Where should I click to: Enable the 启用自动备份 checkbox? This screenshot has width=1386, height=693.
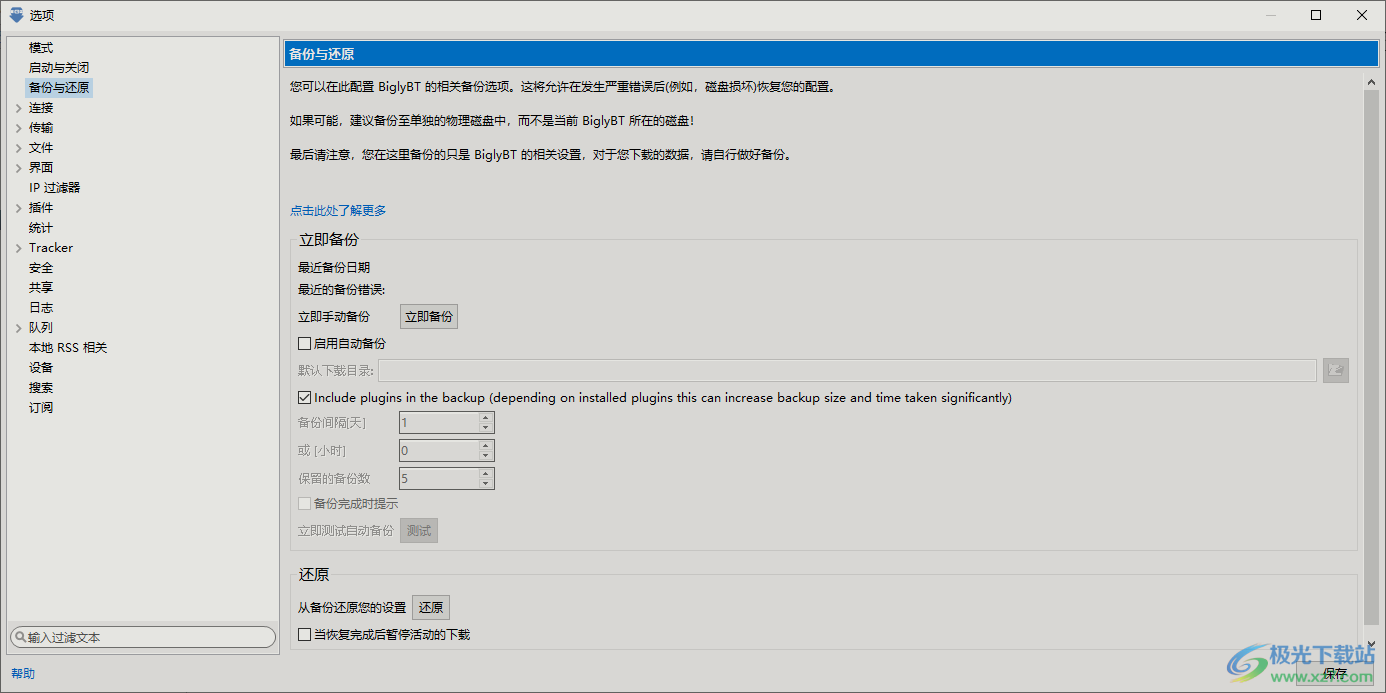click(305, 343)
